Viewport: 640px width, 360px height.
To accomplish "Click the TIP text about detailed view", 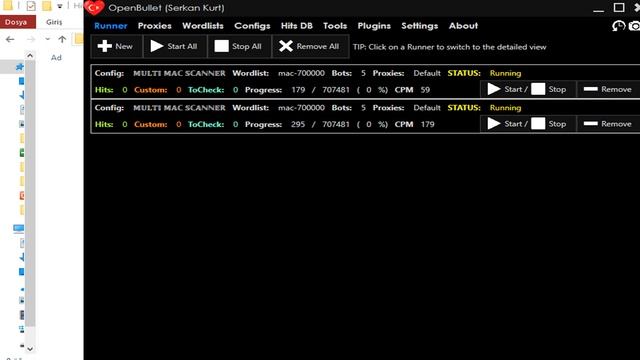I will point(449,47).
